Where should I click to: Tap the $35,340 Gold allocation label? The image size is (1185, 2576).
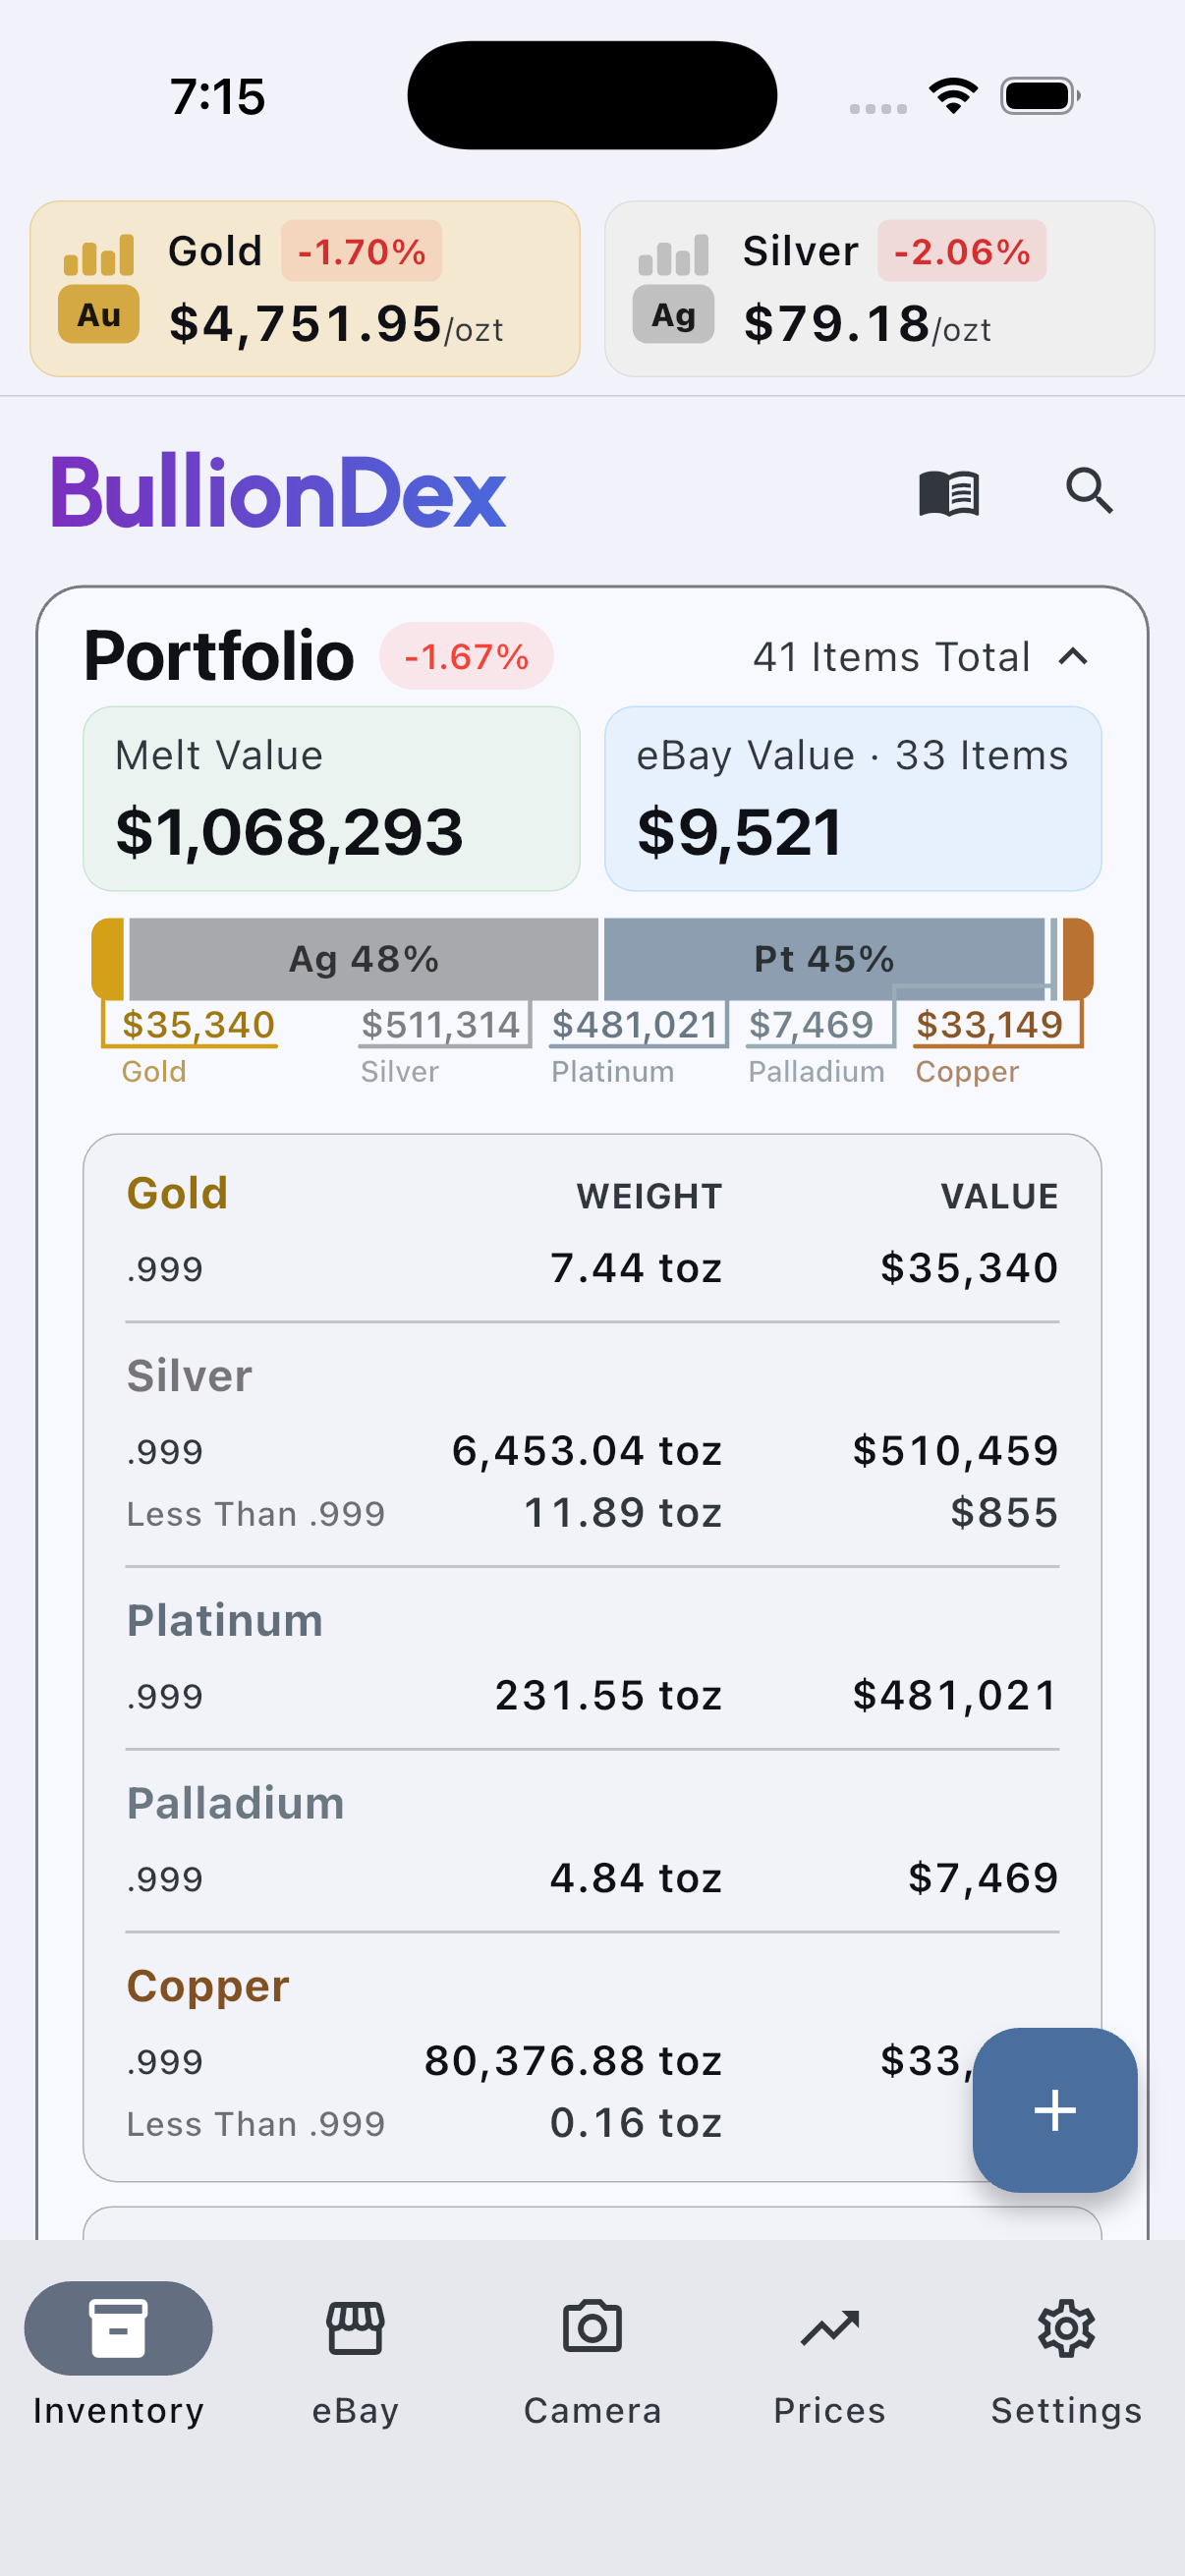click(198, 1025)
